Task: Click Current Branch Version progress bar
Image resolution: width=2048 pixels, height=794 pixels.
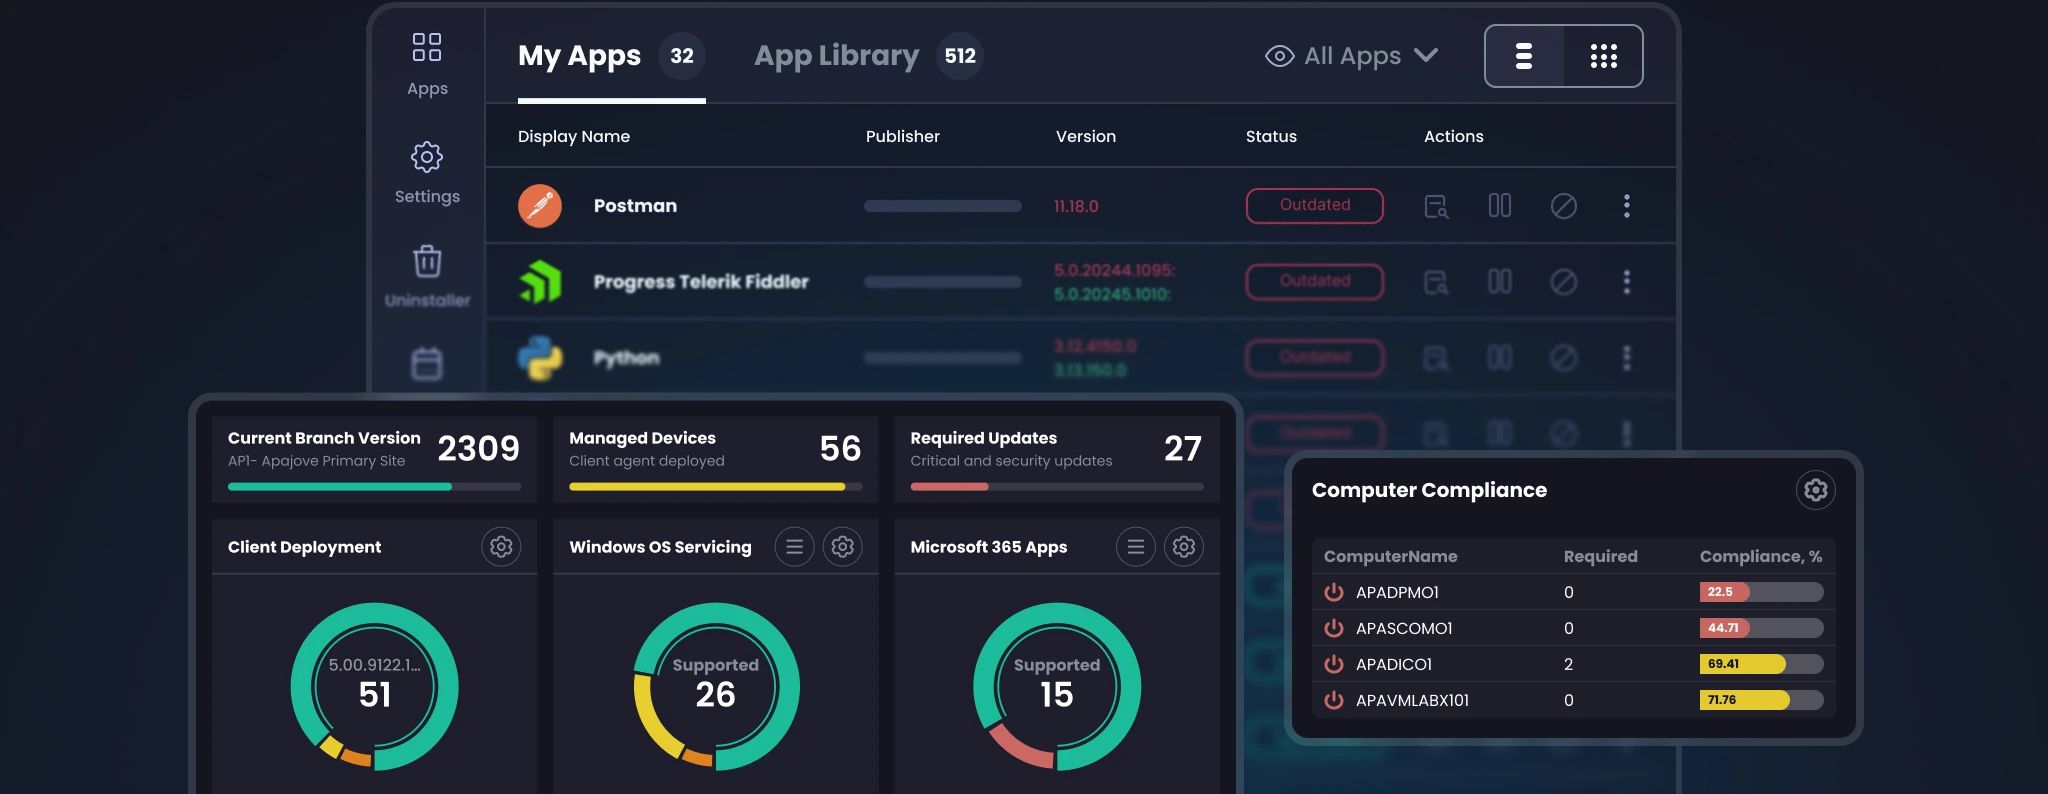Action: coord(374,487)
